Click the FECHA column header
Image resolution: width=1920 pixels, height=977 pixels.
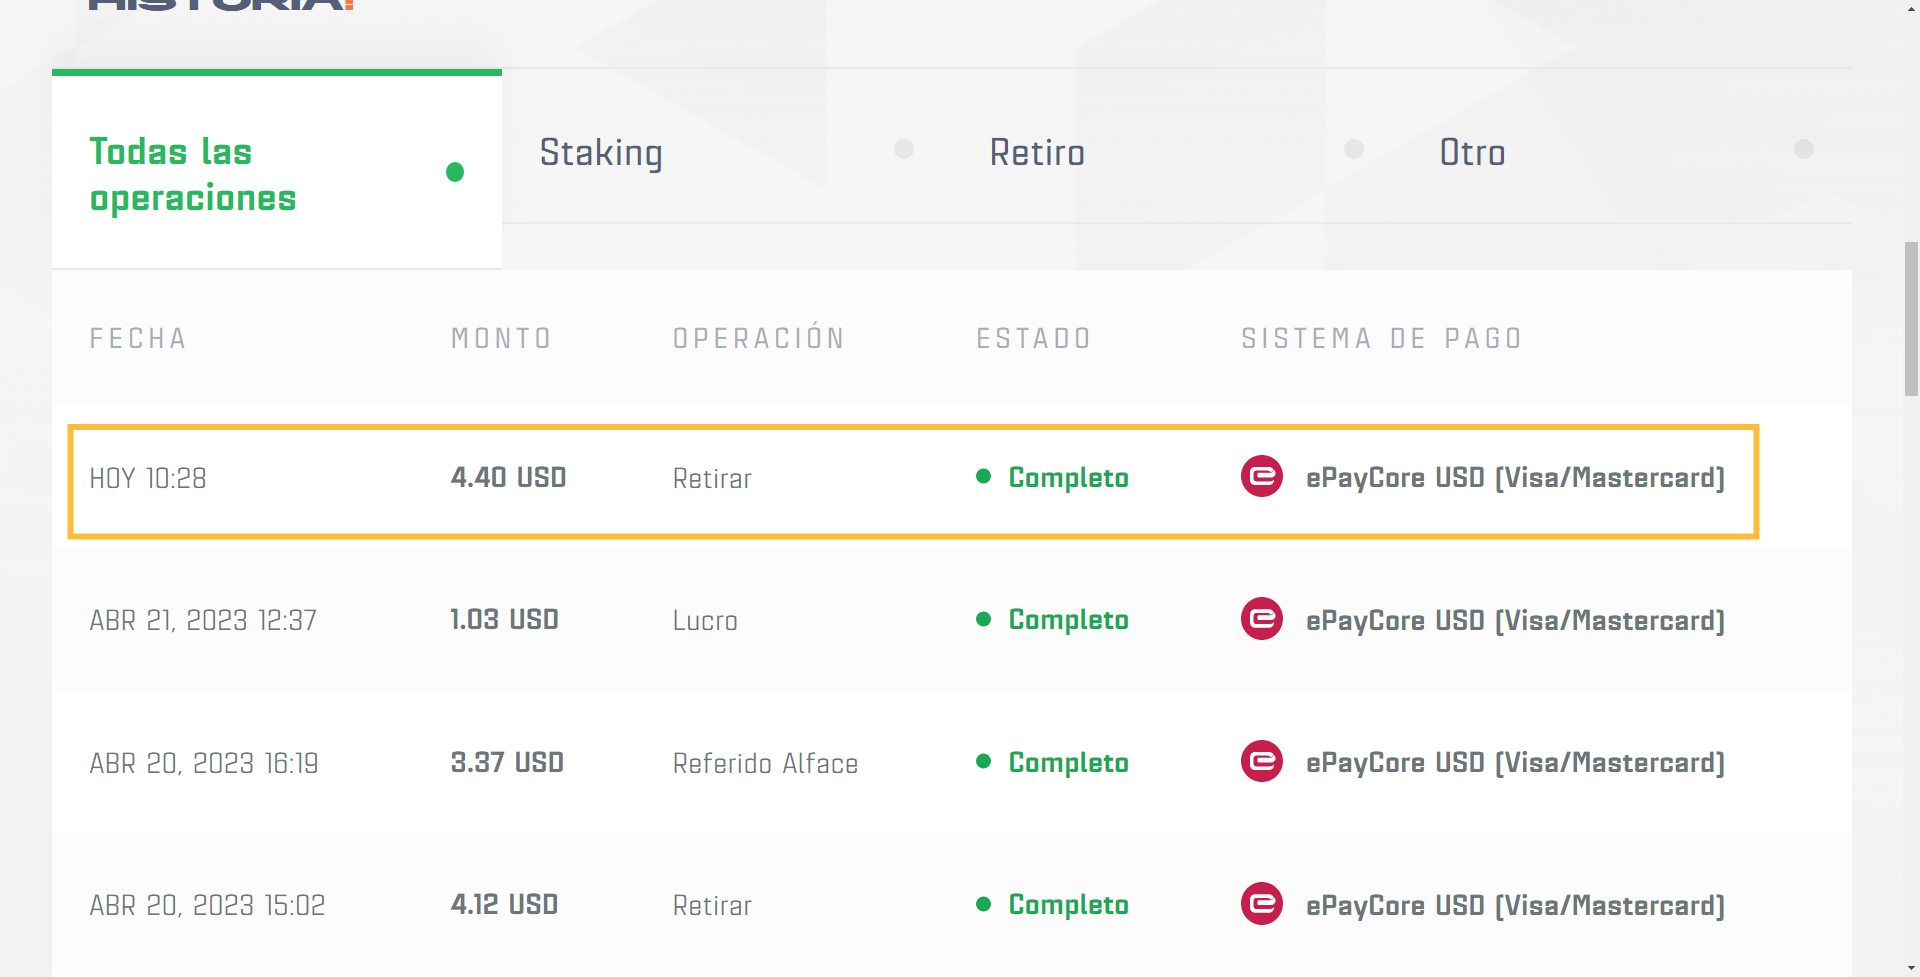(x=137, y=338)
